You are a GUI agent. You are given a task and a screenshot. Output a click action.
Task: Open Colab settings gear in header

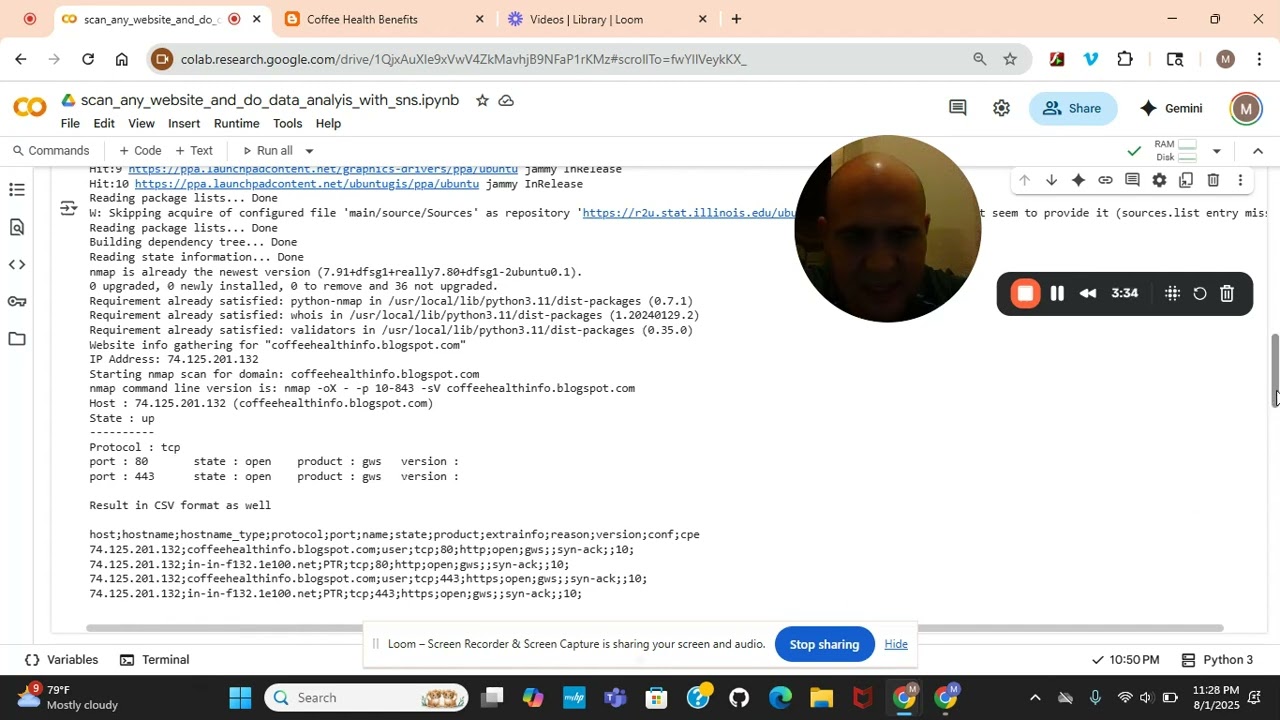(x=1001, y=108)
